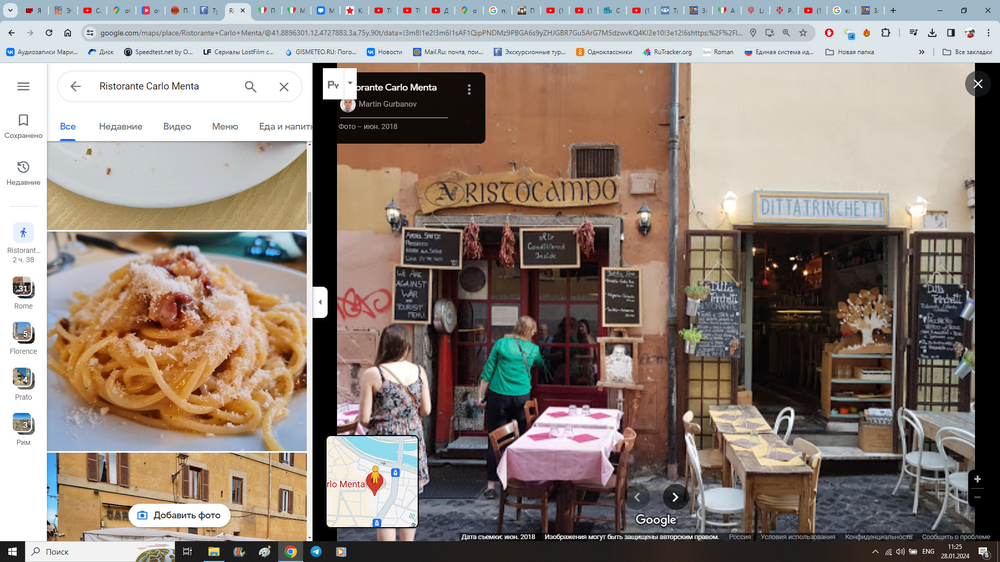Click the Сообщить о проблеме link
Image resolution: width=1000 pixels, height=562 pixels.
[956, 537]
